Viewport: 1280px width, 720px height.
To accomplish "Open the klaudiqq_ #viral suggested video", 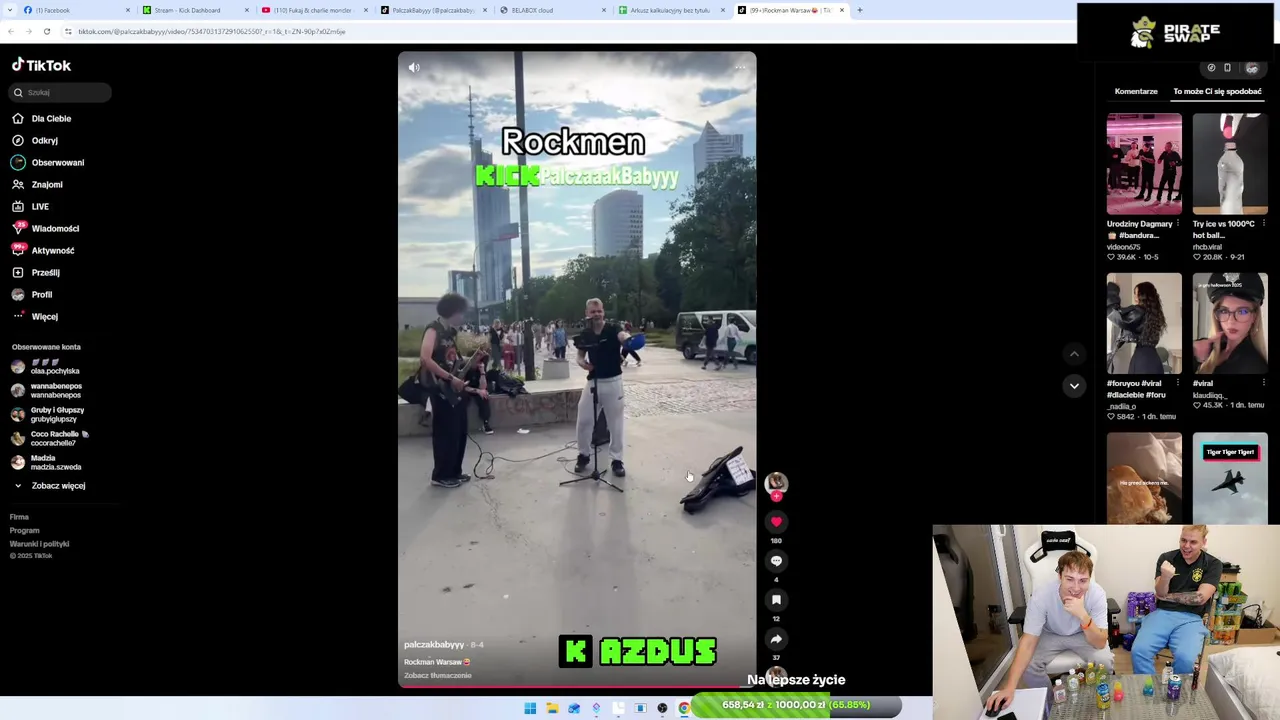I will pos(1230,324).
